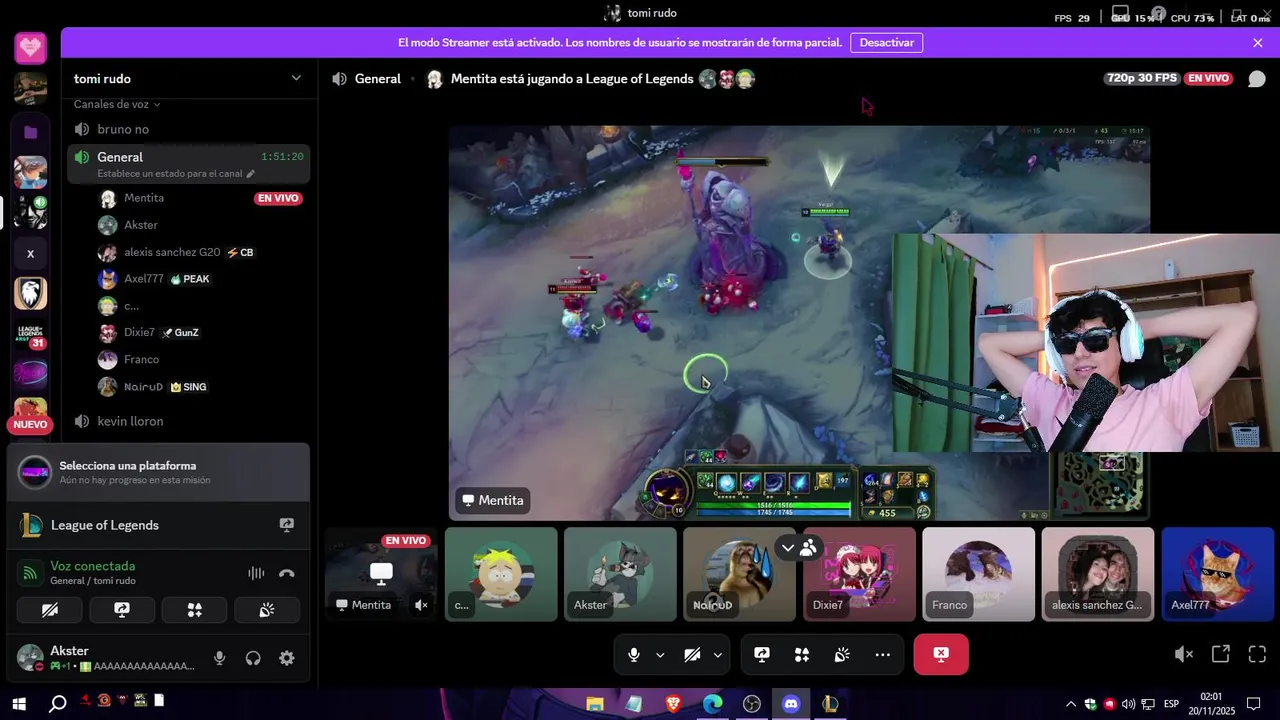Screen dimensions: 1280x720
Task: Open the soundboard in the voice panel
Action: tap(267, 610)
